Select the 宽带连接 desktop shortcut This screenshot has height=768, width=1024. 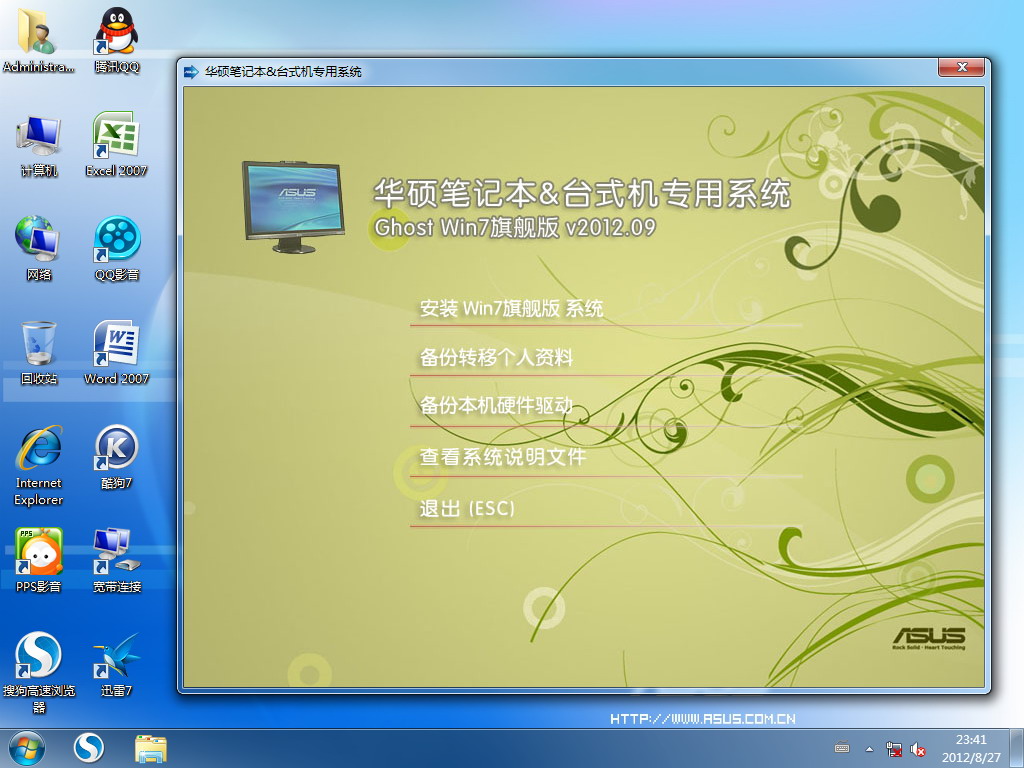116,560
